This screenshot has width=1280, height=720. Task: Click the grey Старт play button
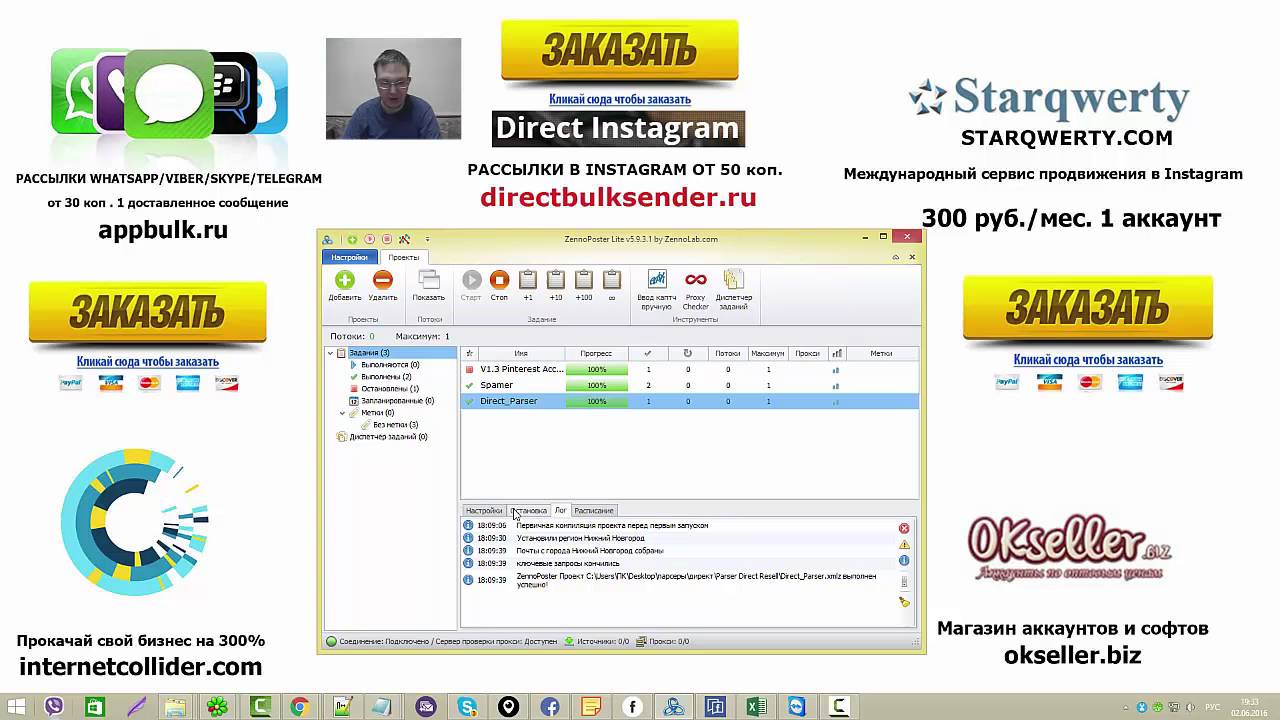tap(471, 281)
